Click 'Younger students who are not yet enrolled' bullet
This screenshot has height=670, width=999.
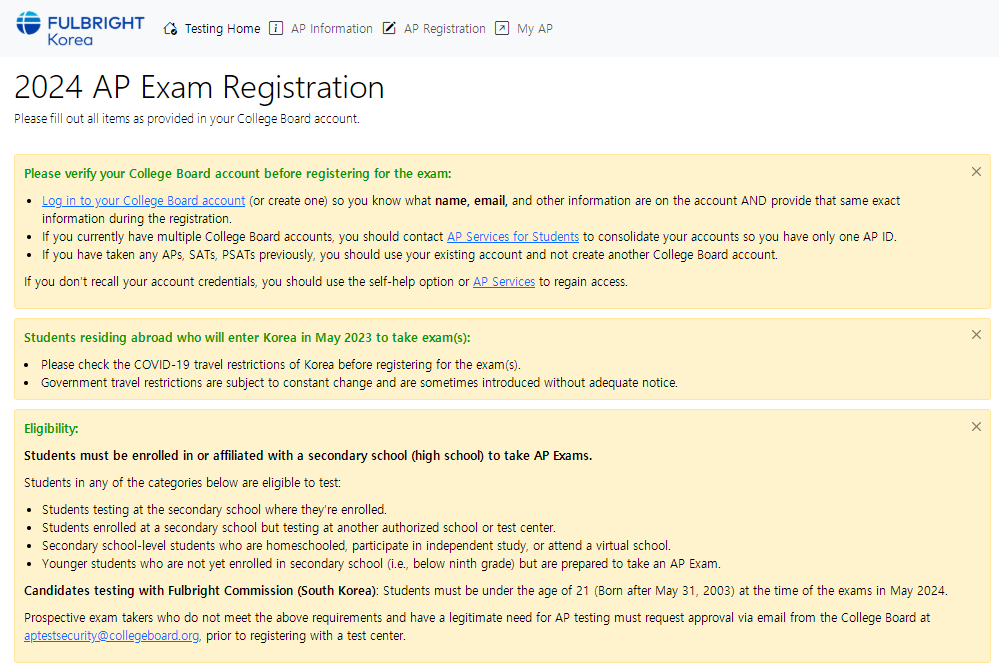click(x=381, y=564)
